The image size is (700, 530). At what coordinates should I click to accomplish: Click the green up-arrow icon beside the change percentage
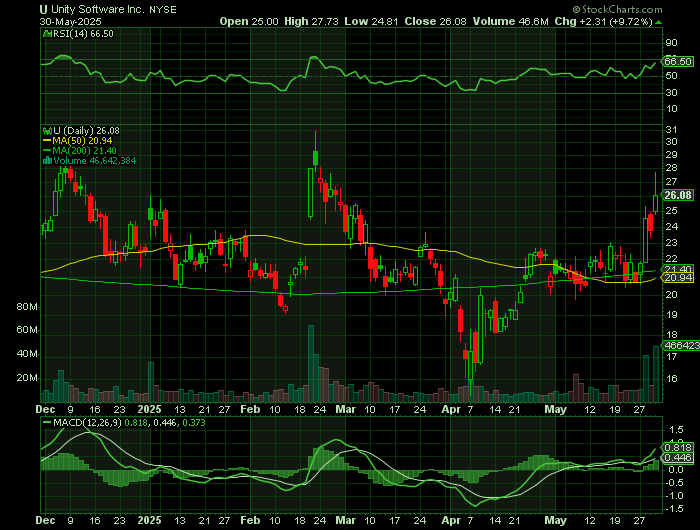click(x=659, y=22)
